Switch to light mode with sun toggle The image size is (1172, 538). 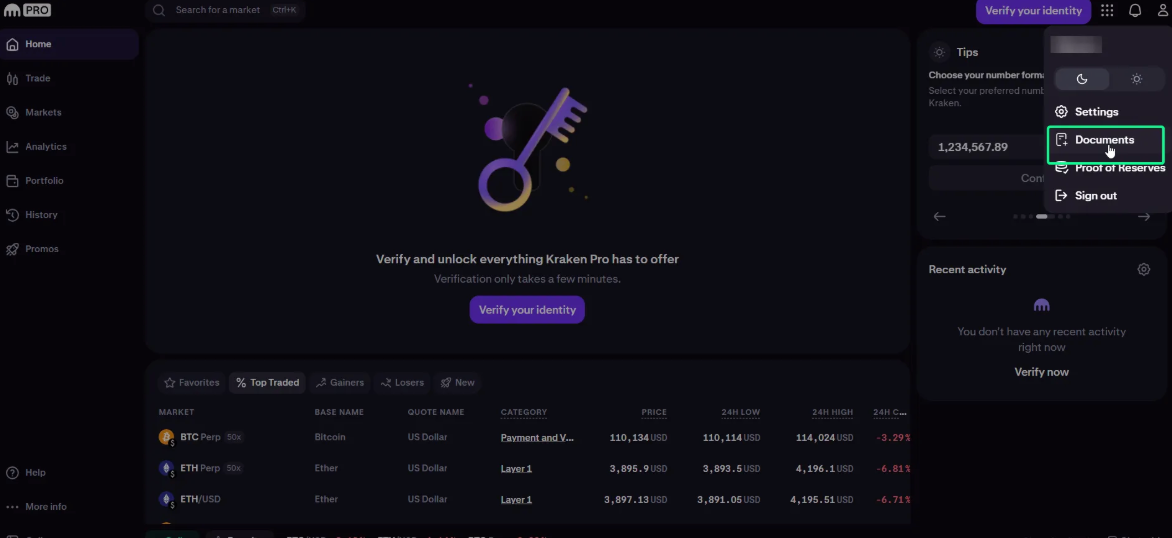coord(1136,79)
